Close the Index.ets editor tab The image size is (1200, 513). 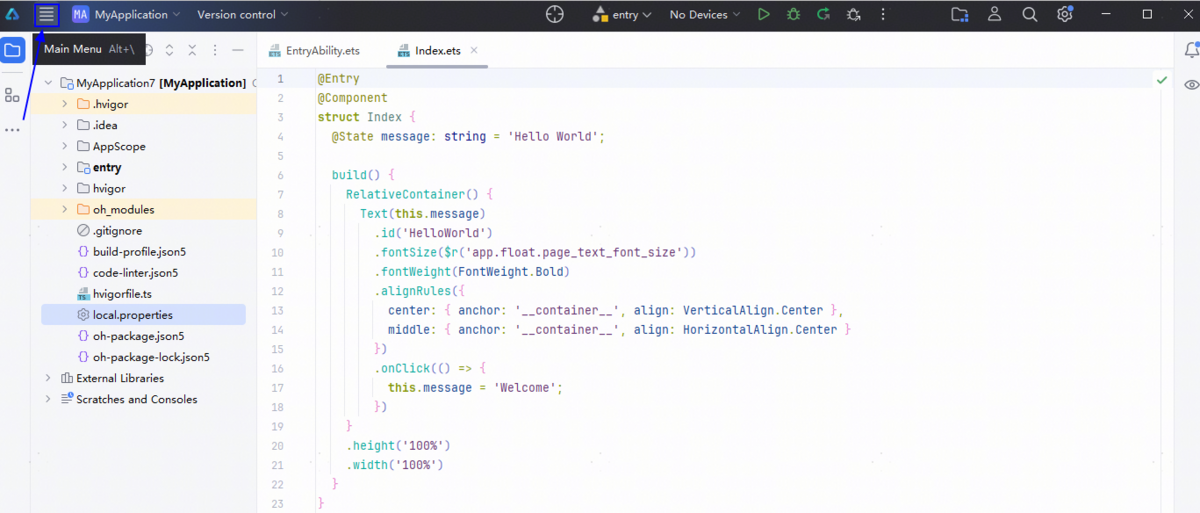click(x=474, y=51)
